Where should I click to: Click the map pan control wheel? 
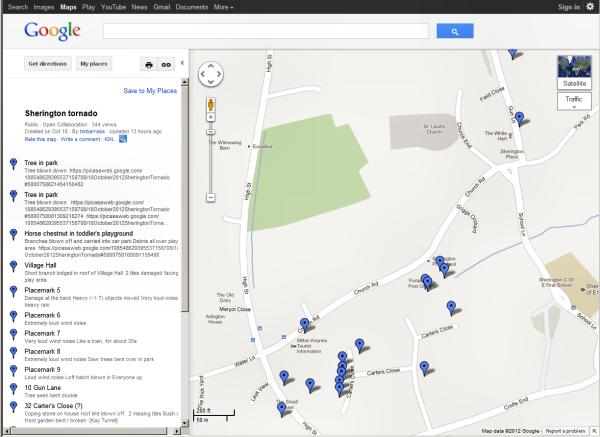(x=211, y=74)
